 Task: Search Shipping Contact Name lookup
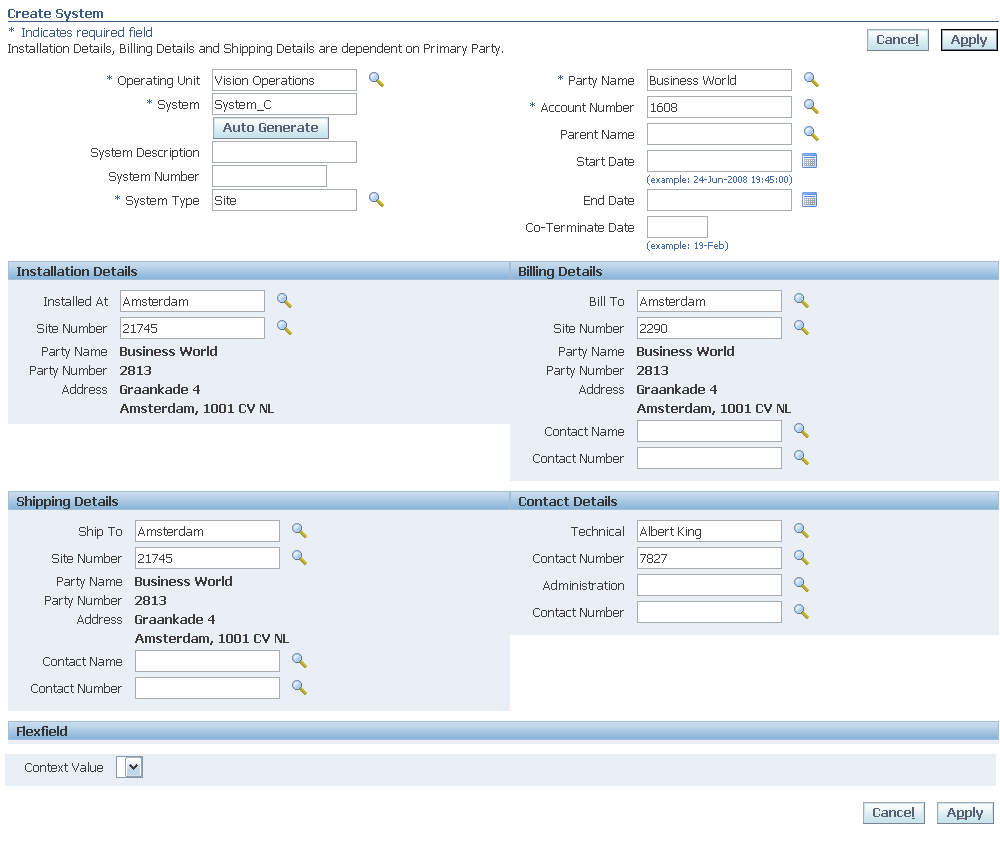(299, 660)
